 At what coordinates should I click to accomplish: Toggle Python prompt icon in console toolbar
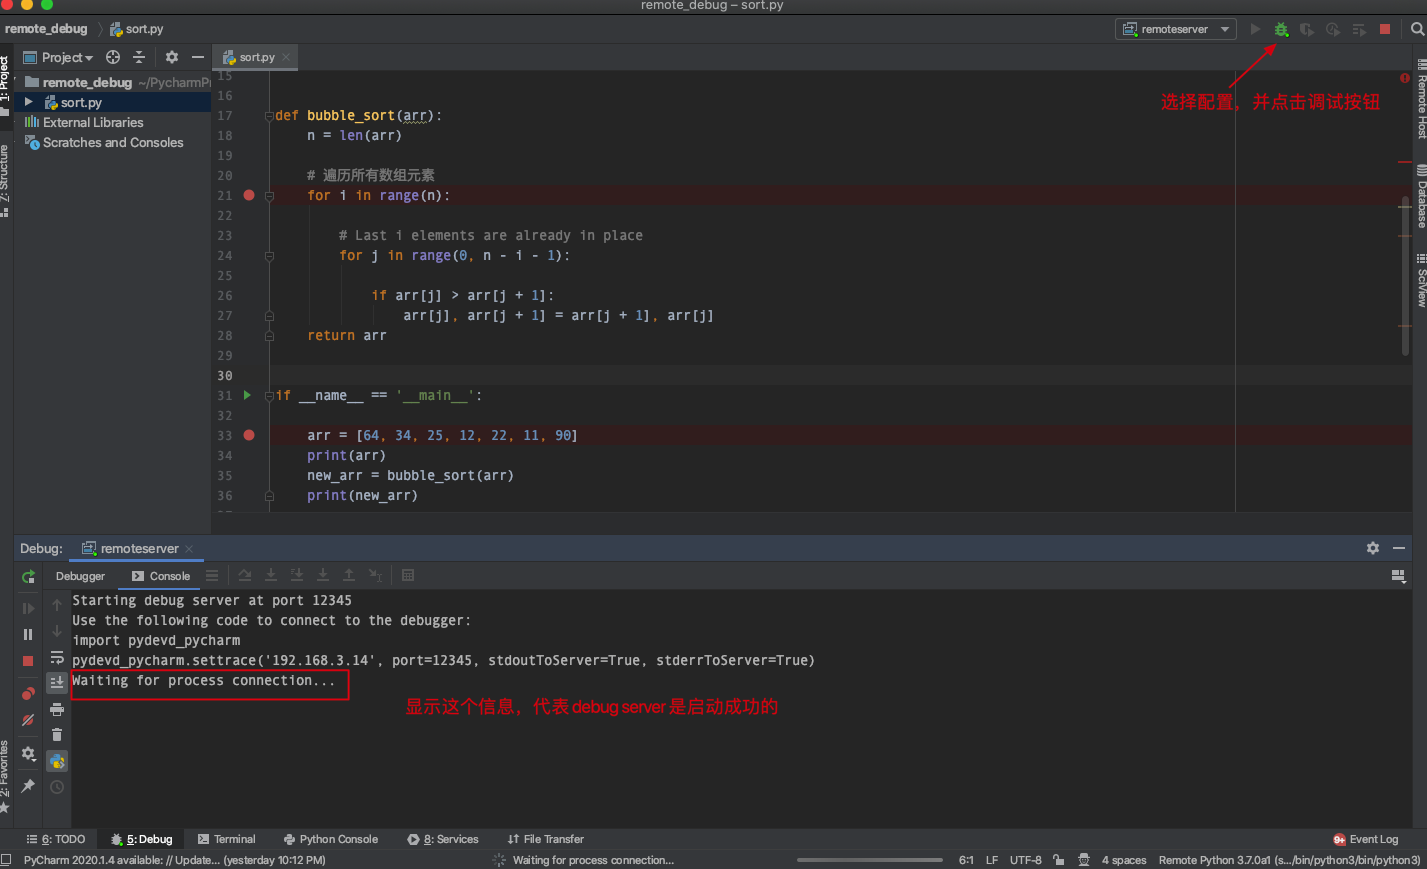(57, 761)
